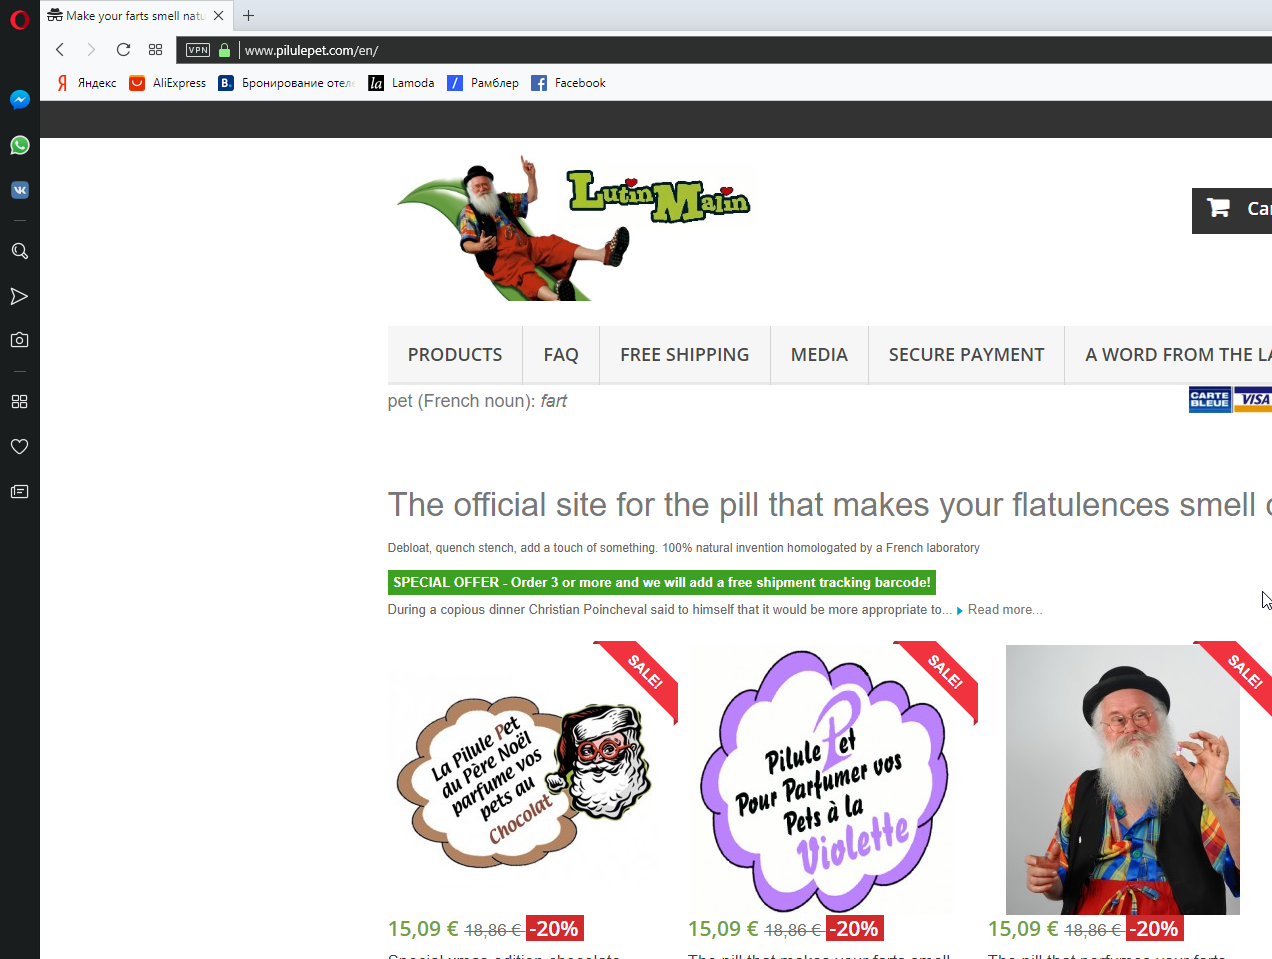Open a new tab with plus button
Viewport: 1272px width, 959px height.
tap(248, 16)
